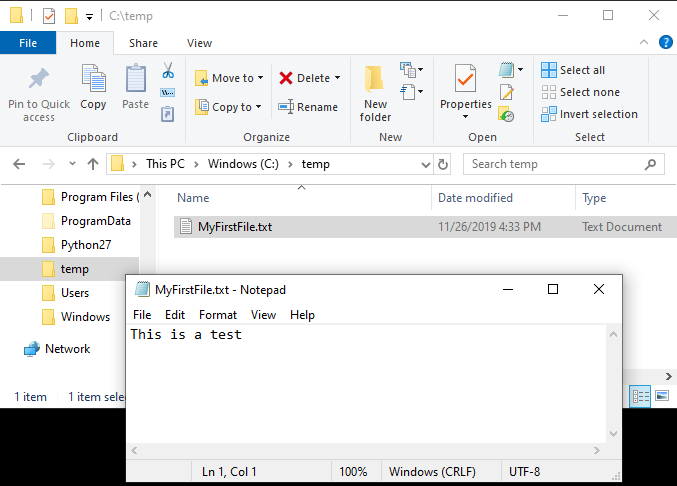Click Select all
Image resolution: width=677 pixels, height=486 pixels.
click(573, 70)
